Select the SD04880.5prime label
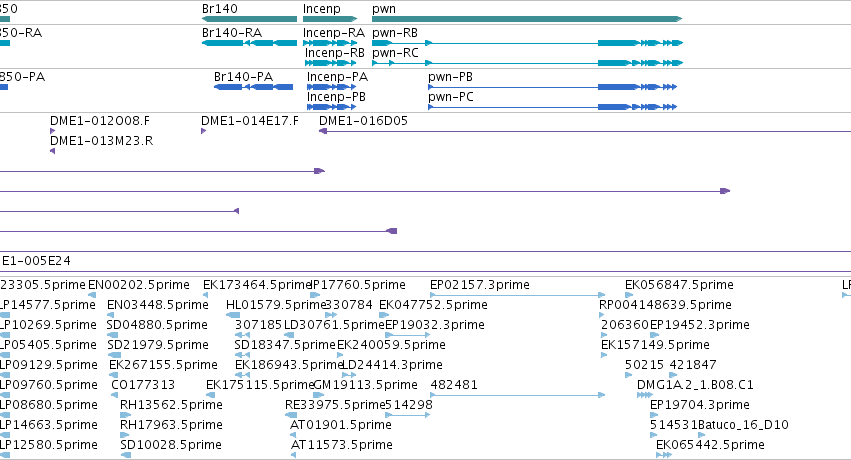Image resolution: width=851 pixels, height=460 pixels. [x=157, y=325]
